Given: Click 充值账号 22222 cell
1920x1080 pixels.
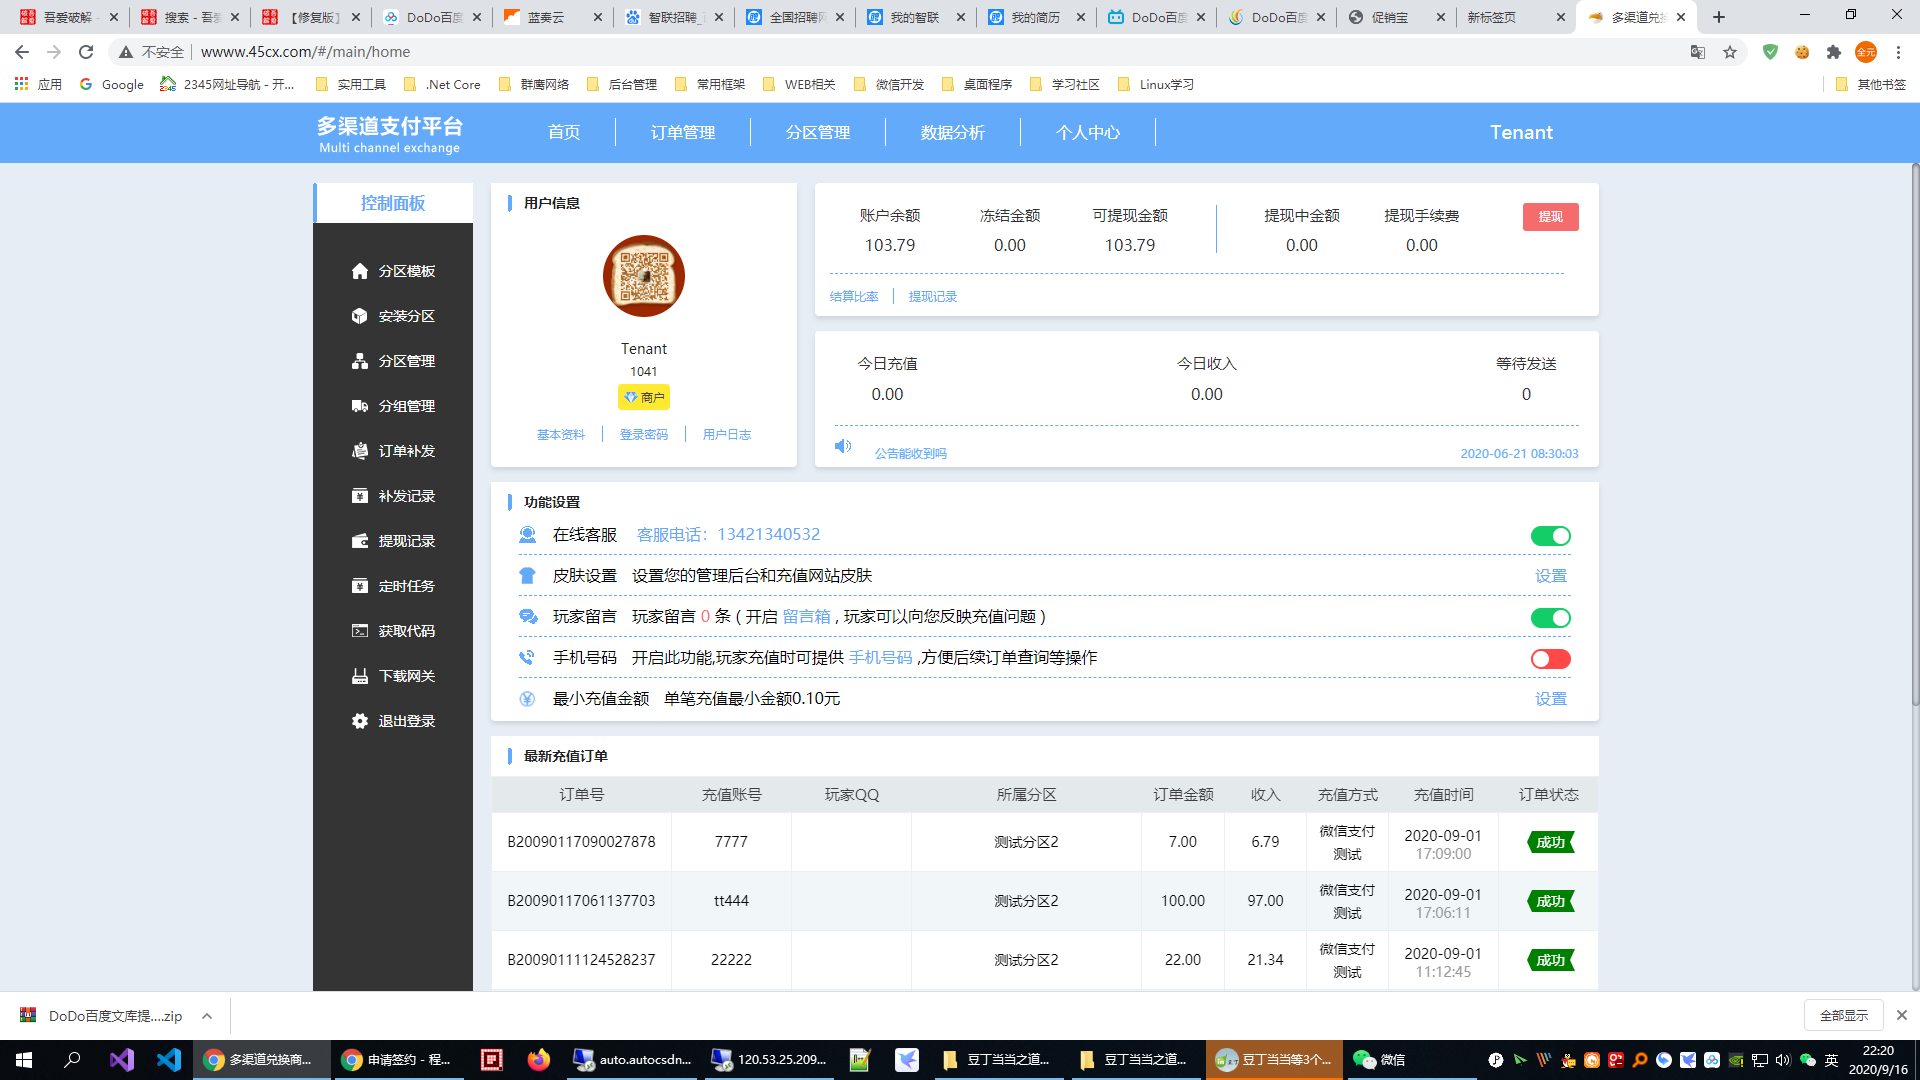Looking at the screenshot, I should pos(731,960).
